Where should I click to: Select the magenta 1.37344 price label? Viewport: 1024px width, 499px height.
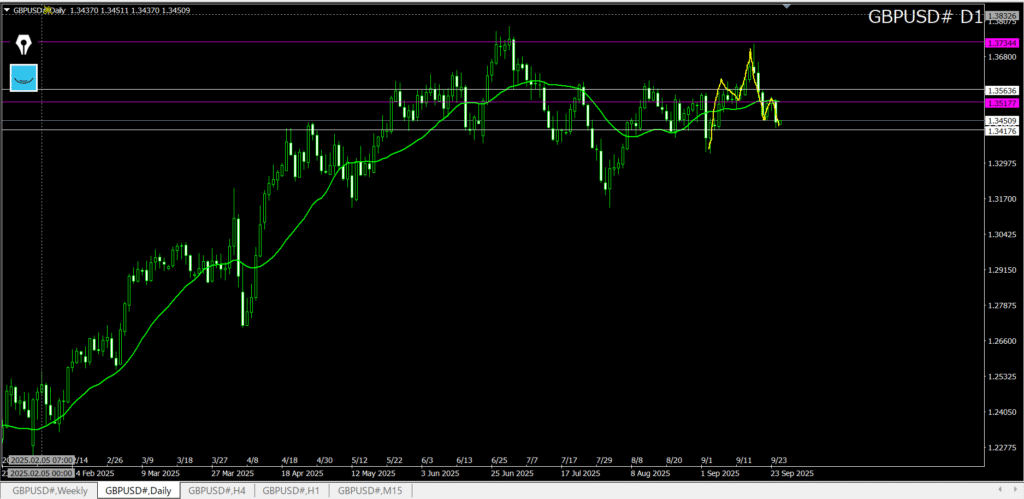coord(1002,43)
